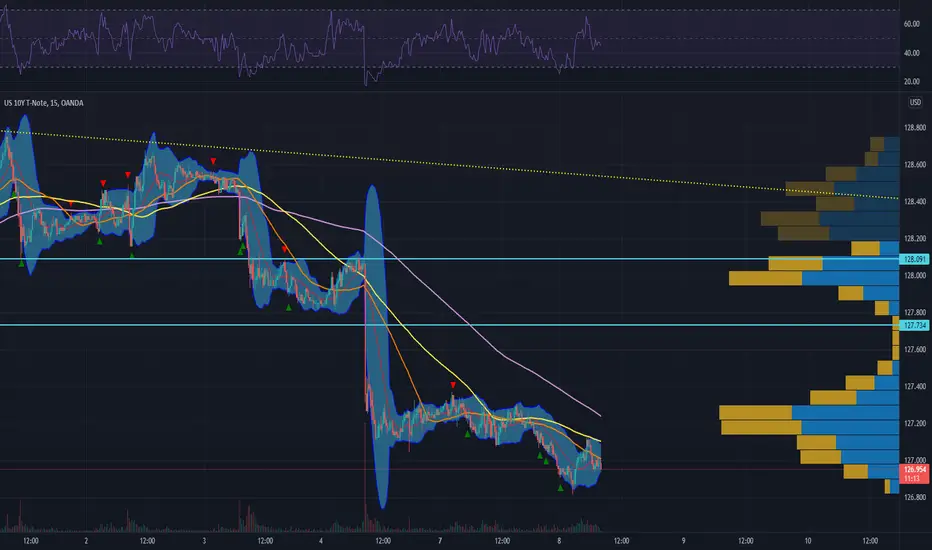Viewport: 932px width, 550px height.
Task: Click date label 2 on time axis
Action: (86, 540)
